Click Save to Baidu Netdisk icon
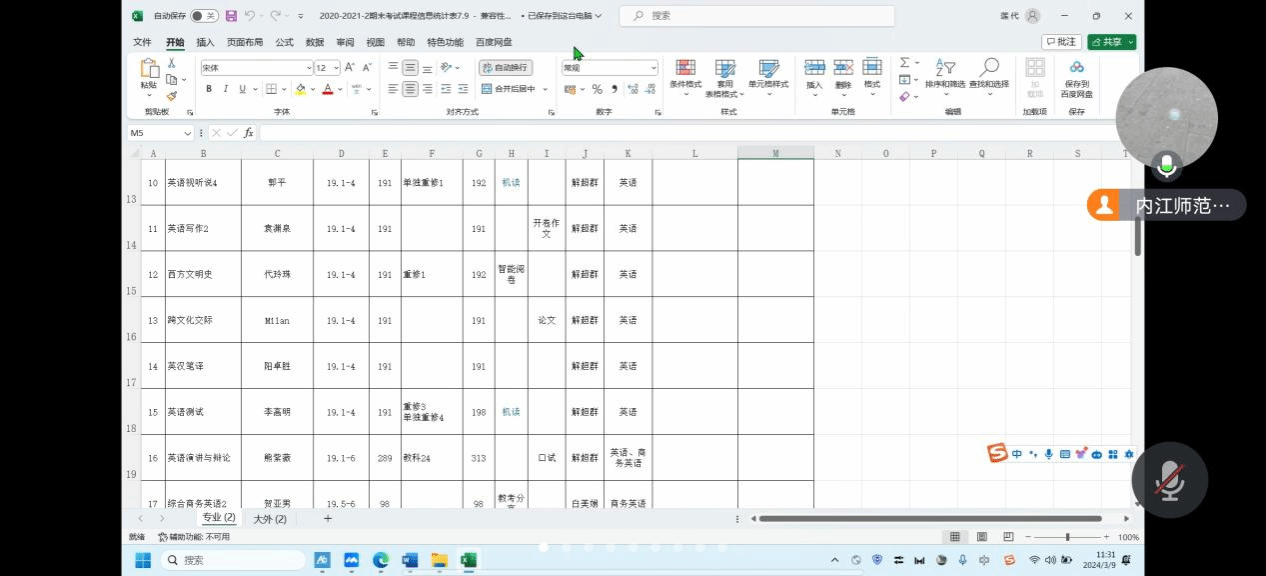Image resolution: width=1266 pixels, height=576 pixels. pos(1076,68)
